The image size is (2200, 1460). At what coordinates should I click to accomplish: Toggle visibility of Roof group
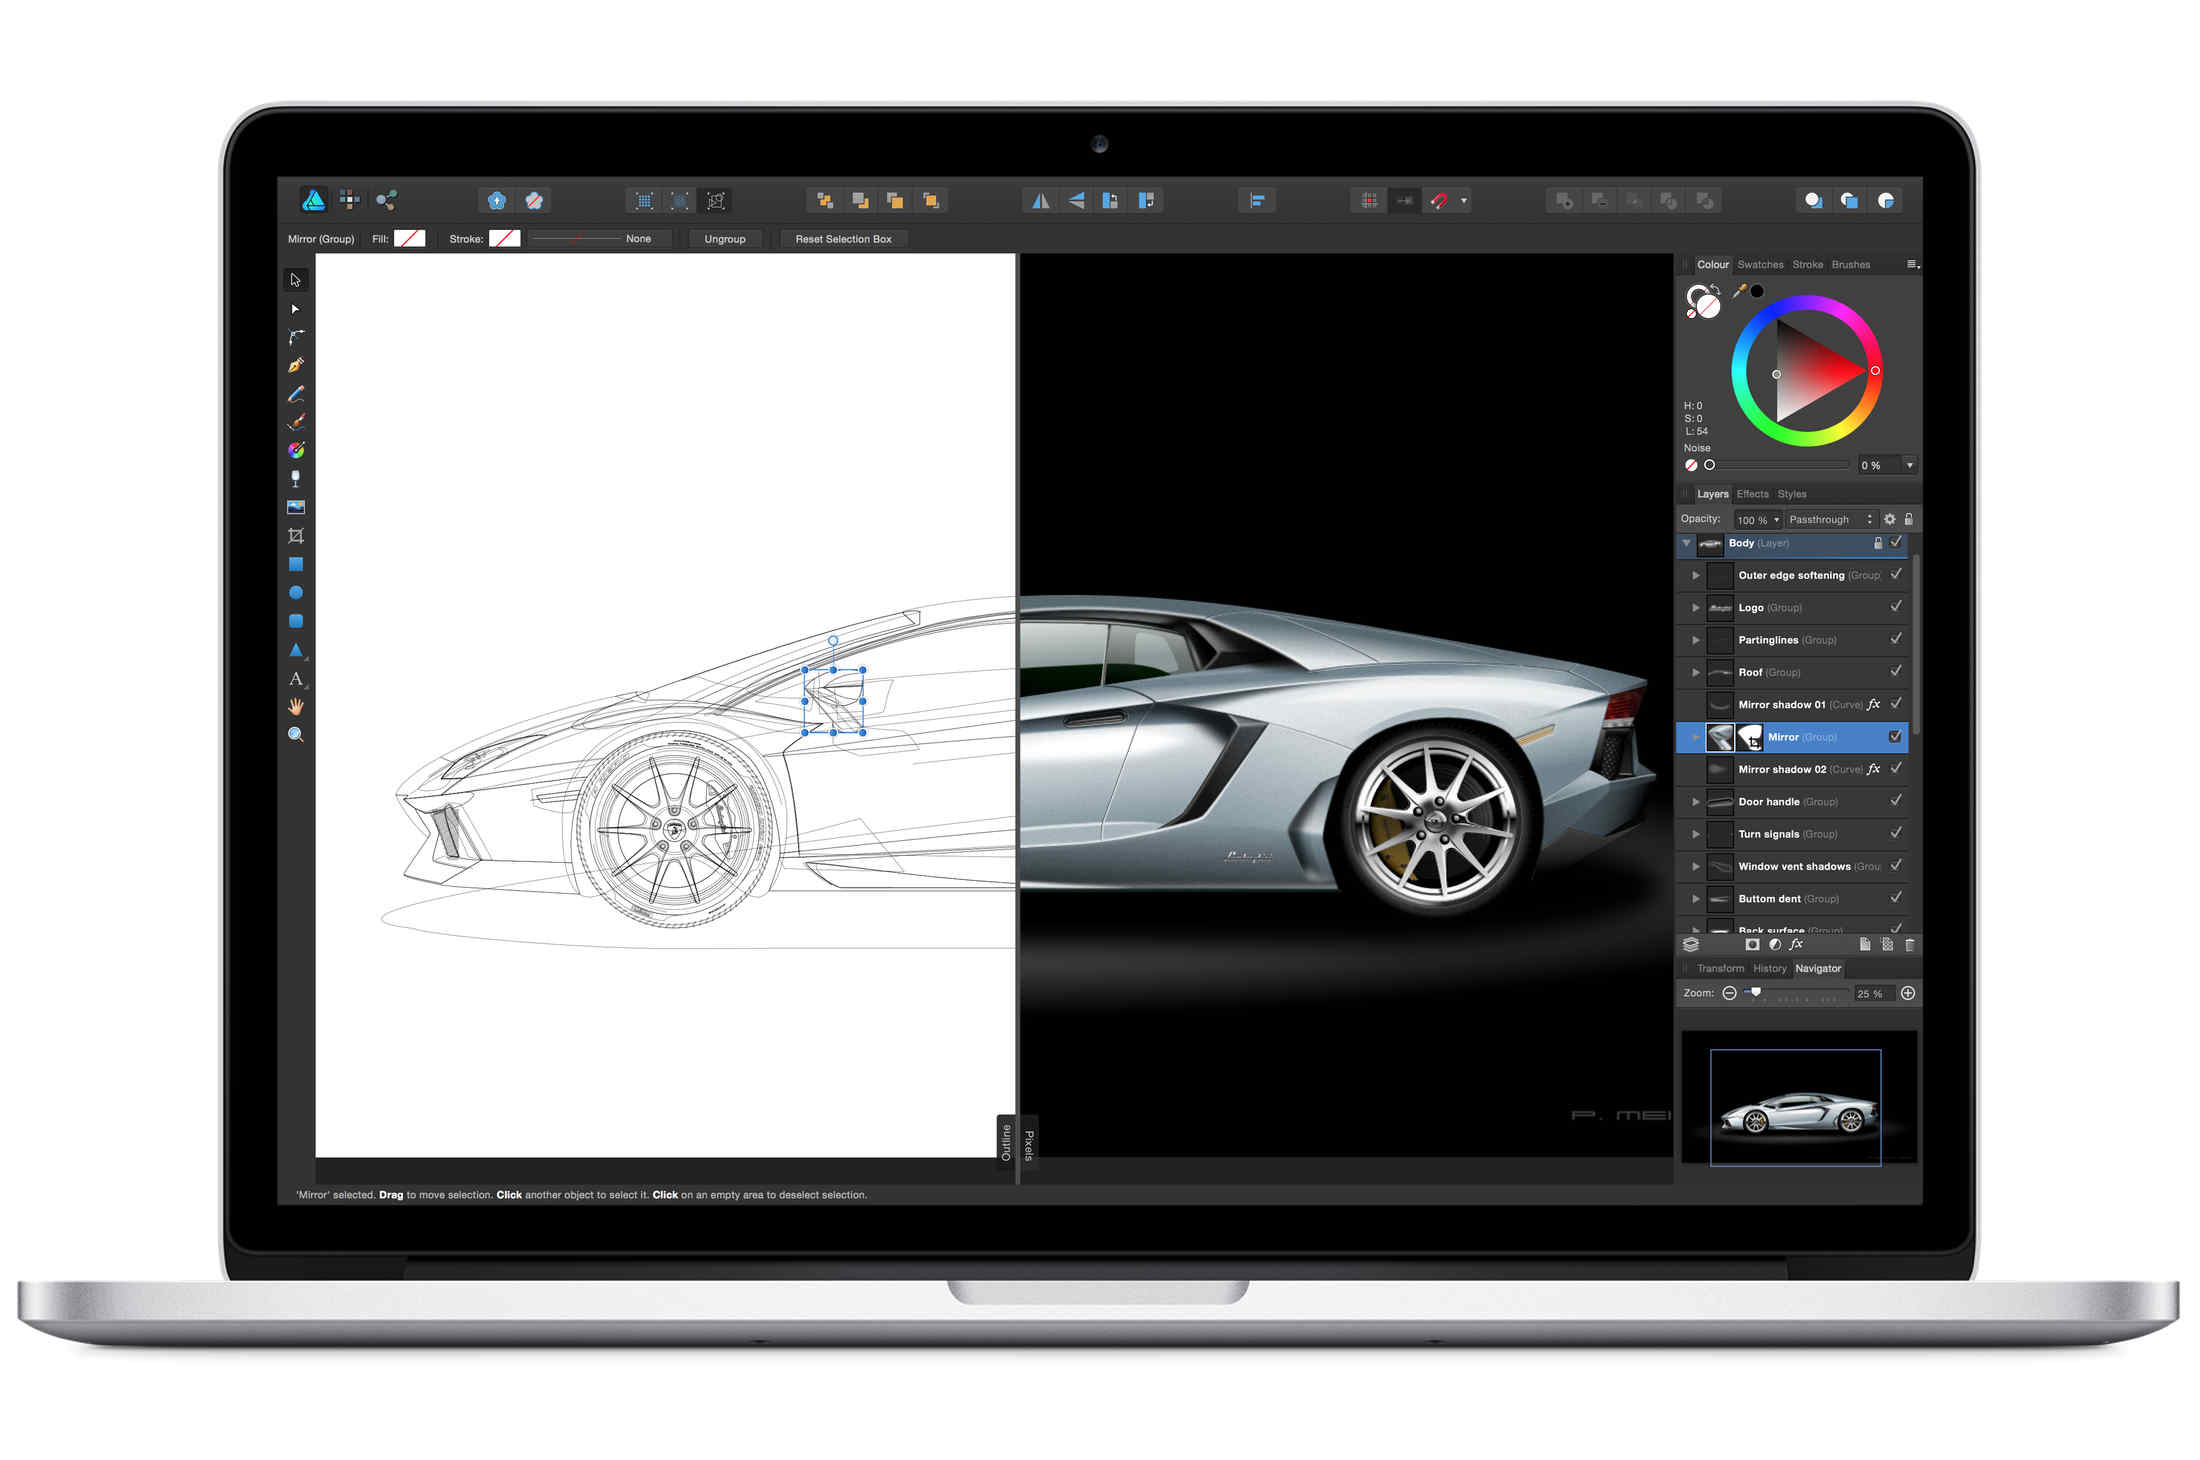[x=1896, y=672]
